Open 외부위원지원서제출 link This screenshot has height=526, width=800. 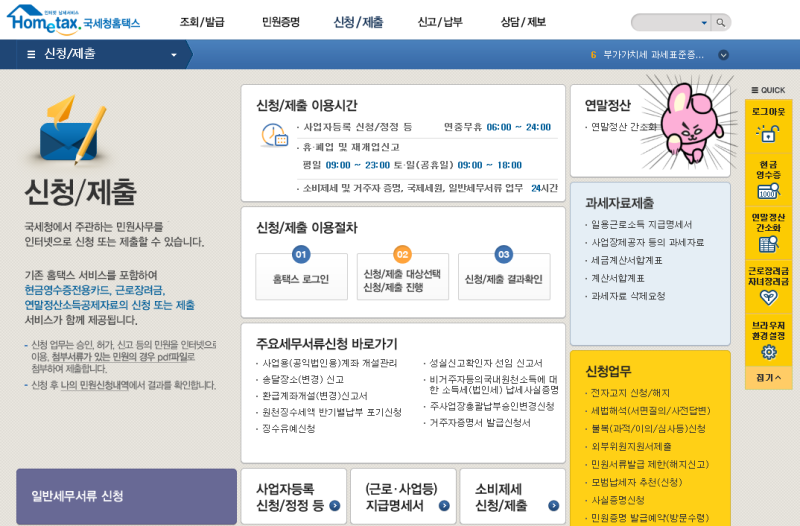[x=631, y=446]
